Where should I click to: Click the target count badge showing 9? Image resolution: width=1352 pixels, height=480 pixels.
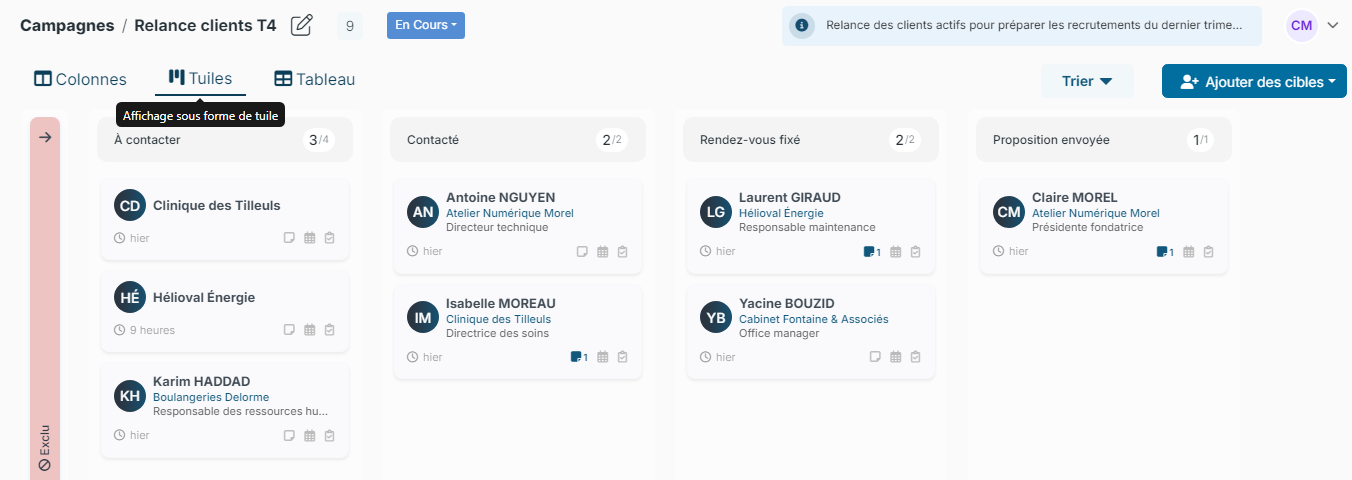coord(349,26)
